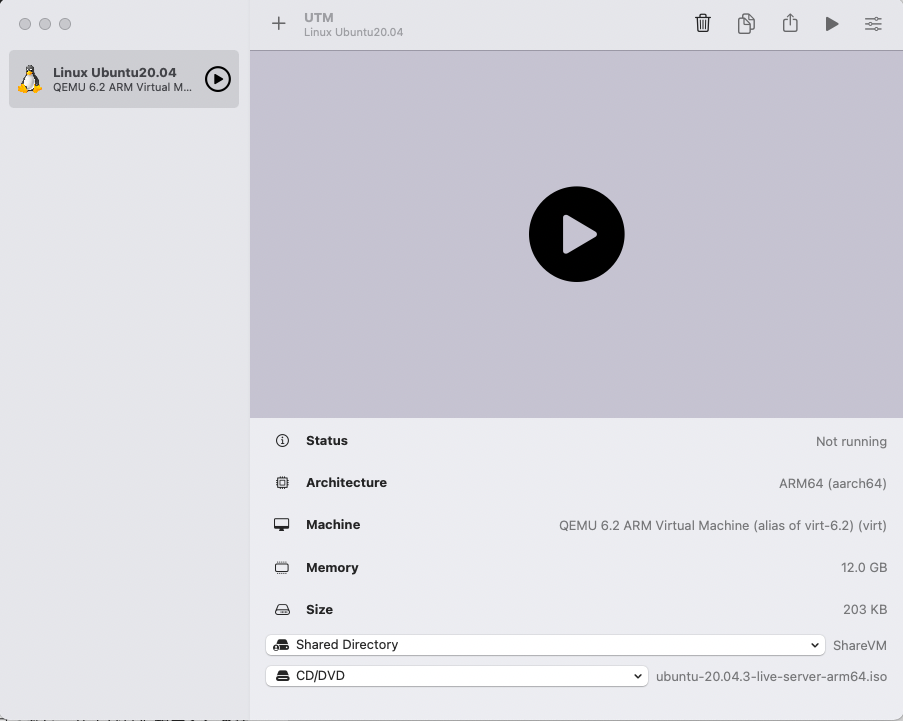Start VM with large center play button
Image resolution: width=903 pixels, height=721 pixels.
click(576, 234)
